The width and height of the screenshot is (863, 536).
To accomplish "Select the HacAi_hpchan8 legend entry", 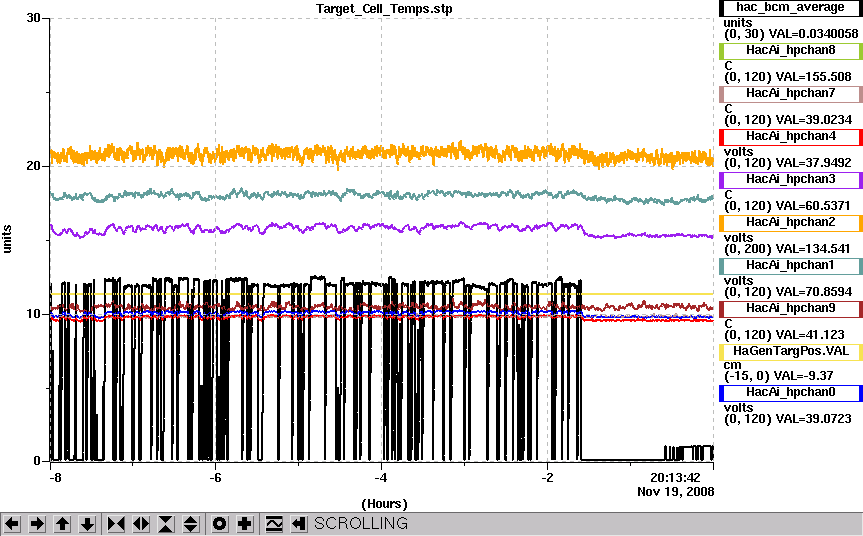I will 790,51.
